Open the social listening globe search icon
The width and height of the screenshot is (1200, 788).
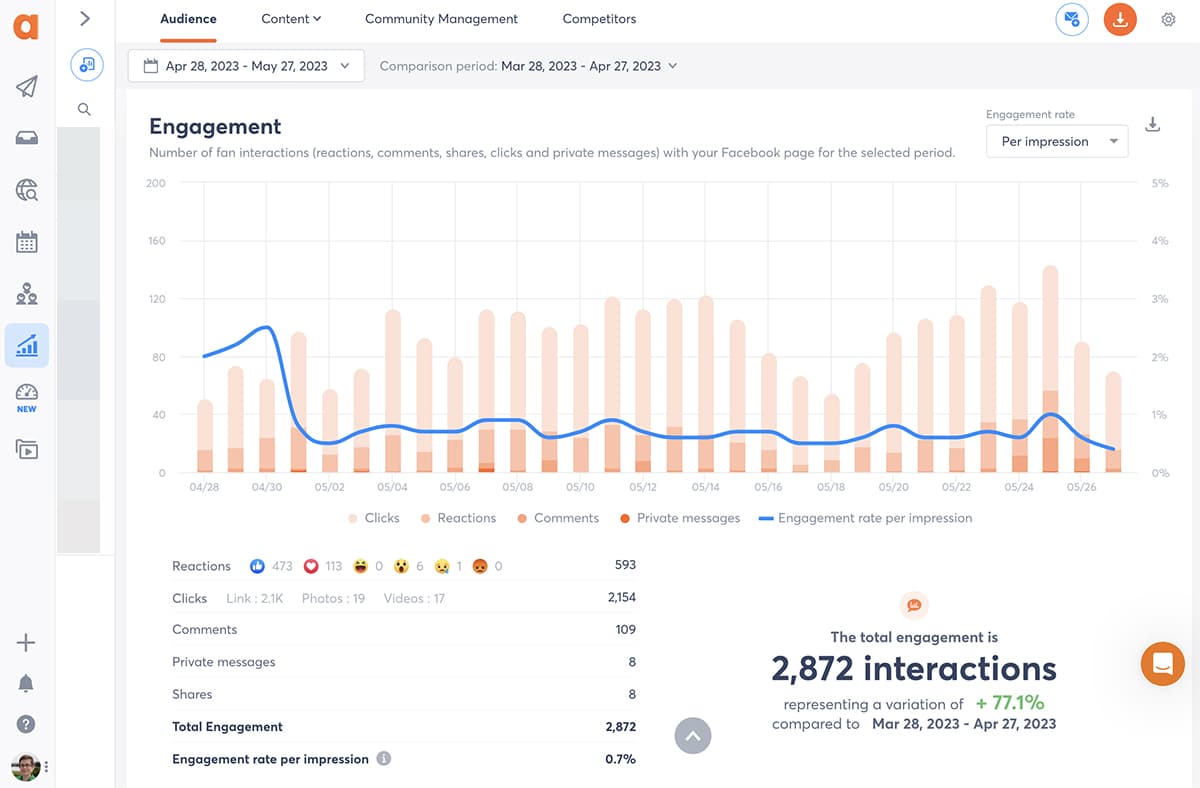(x=27, y=190)
